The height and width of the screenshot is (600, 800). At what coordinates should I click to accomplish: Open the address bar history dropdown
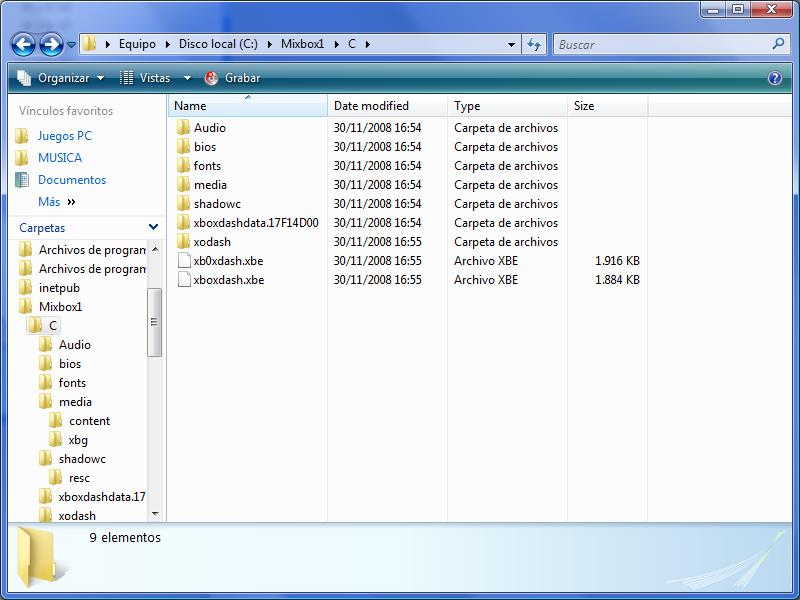coord(511,44)
